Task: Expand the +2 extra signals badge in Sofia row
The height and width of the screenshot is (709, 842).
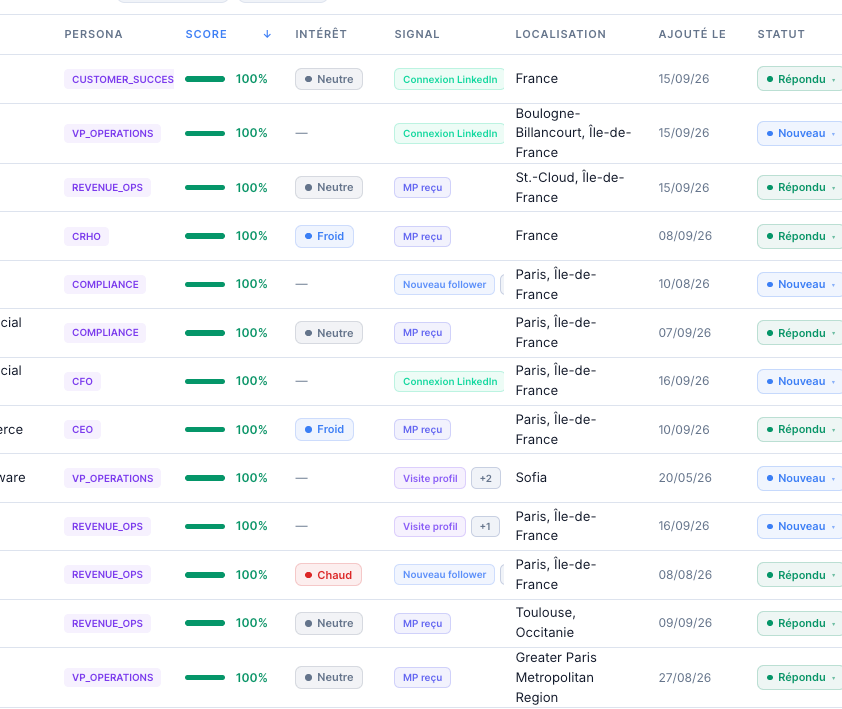Action: (x=486, y=478)
